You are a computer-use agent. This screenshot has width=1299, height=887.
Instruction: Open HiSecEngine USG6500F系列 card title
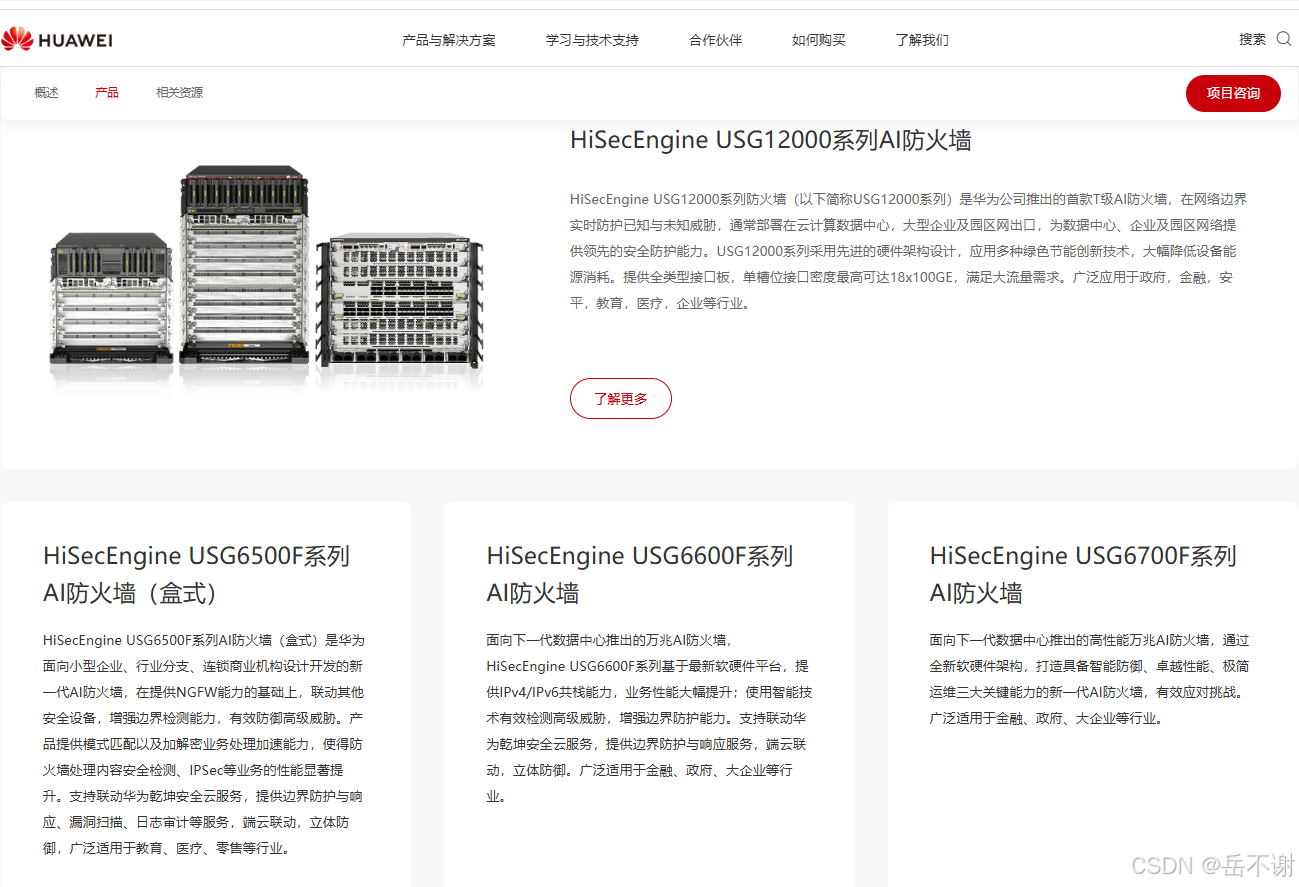(x=197, y=574)
